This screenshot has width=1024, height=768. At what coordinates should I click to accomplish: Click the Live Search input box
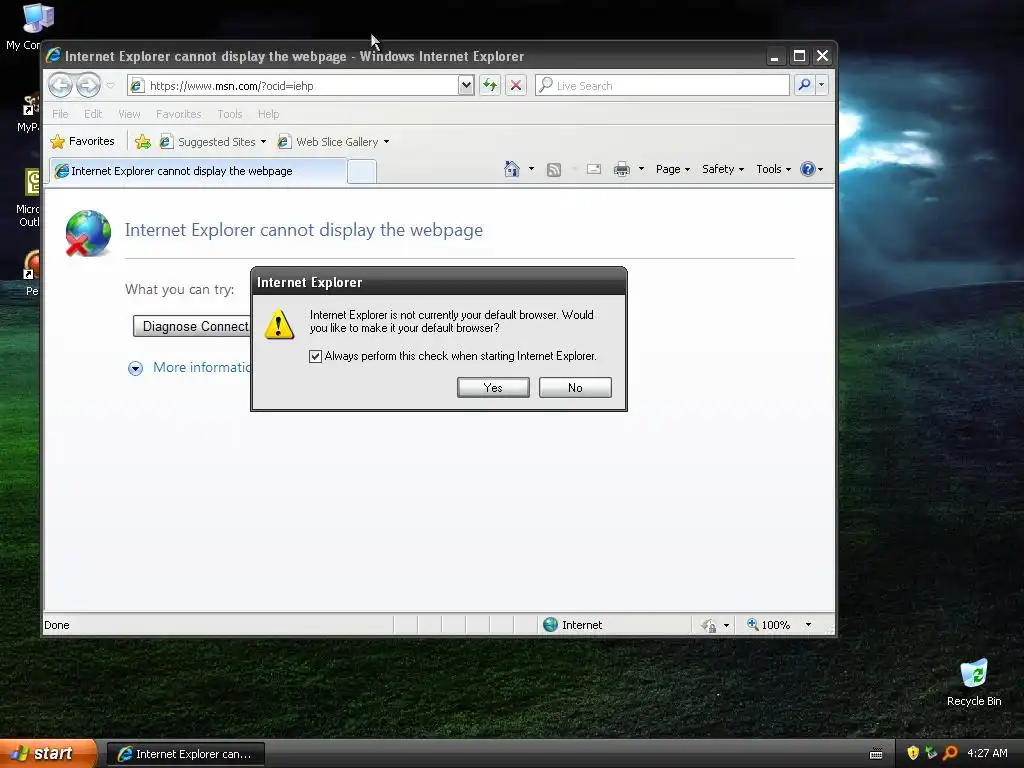(x=662, y=86)
